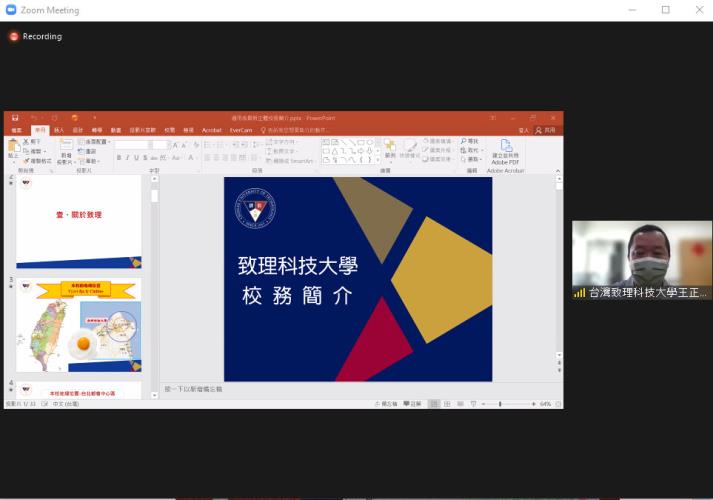The image size is (713, 500).
Task: Open the slide Layout dropdown
Action: pyautogui.click(x=95, y=142)
